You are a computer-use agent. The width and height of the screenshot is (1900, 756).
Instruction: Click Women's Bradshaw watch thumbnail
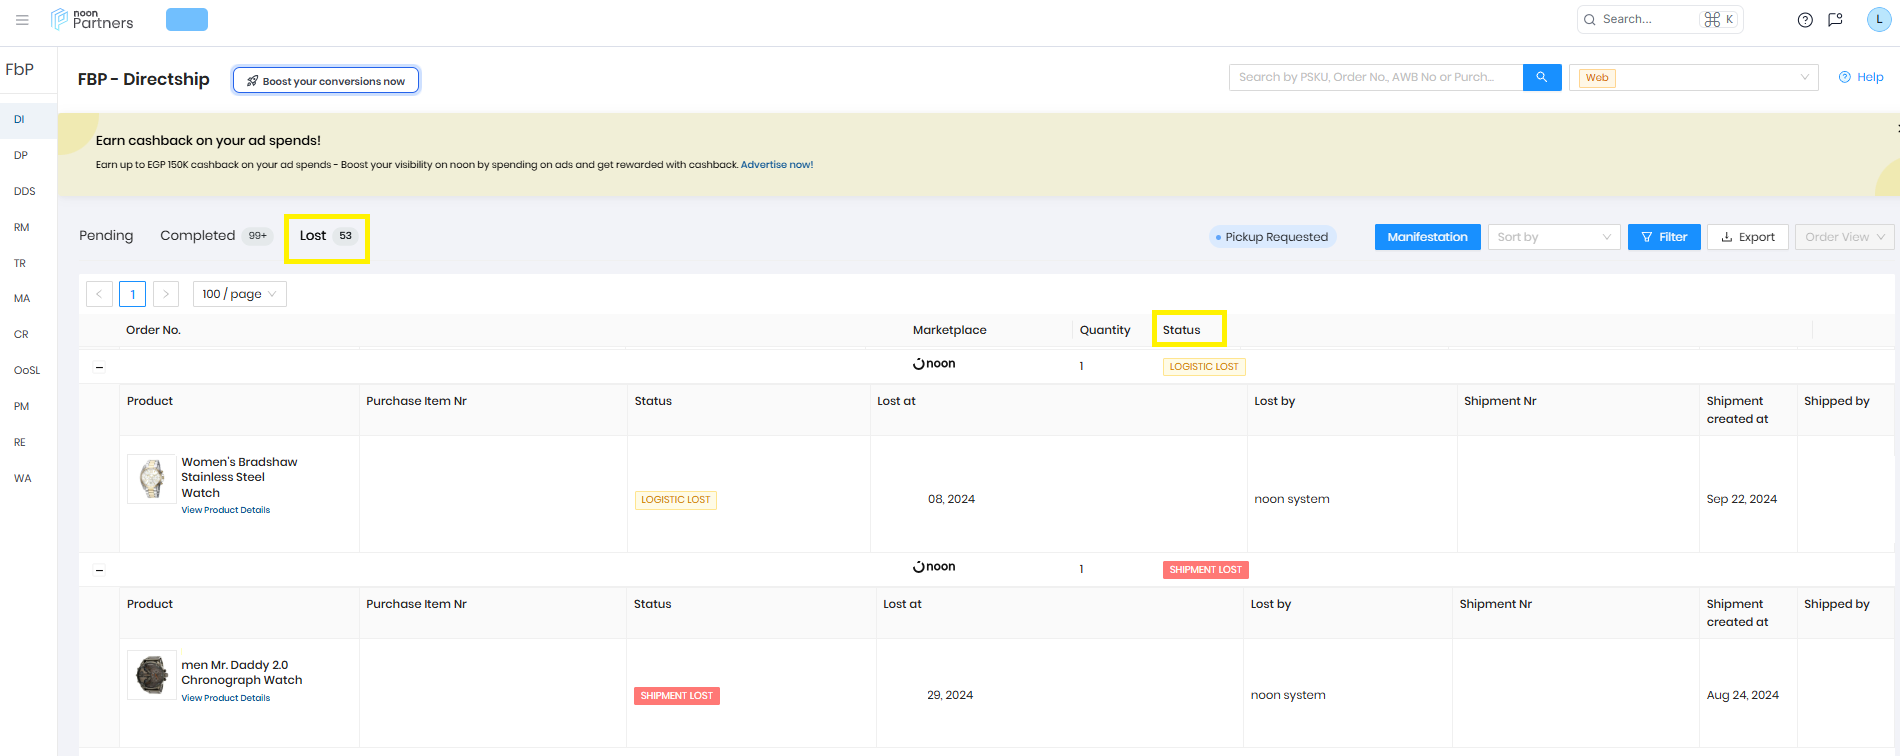point(152,479)
